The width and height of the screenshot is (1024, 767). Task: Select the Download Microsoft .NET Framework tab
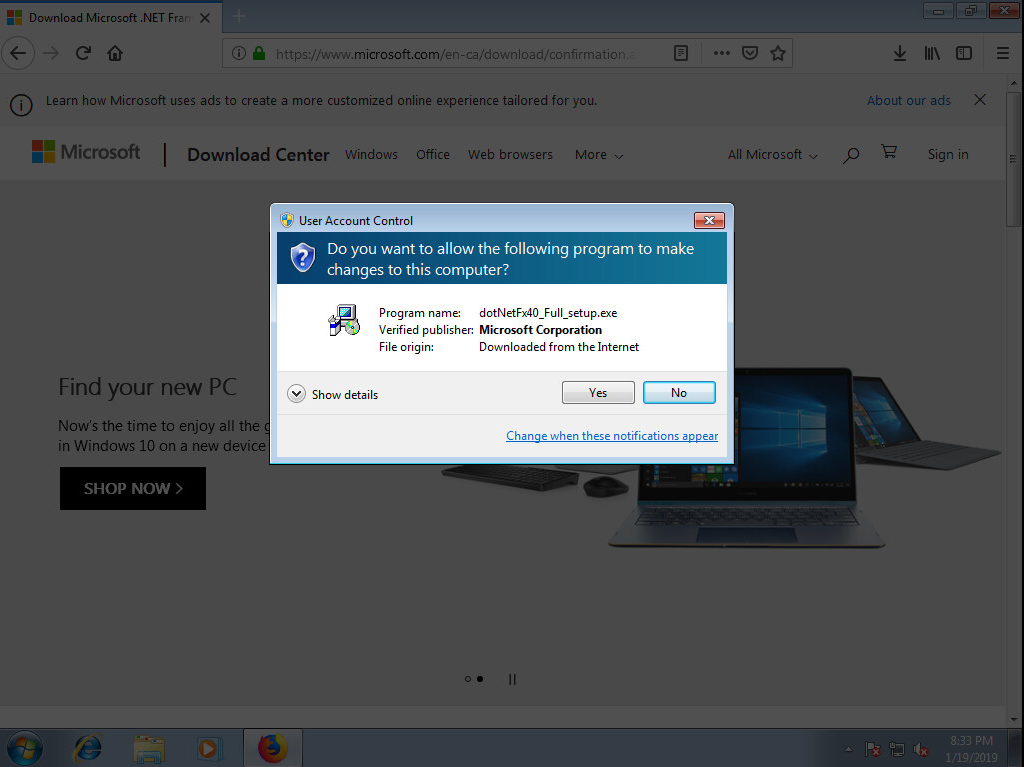point(111,18)
